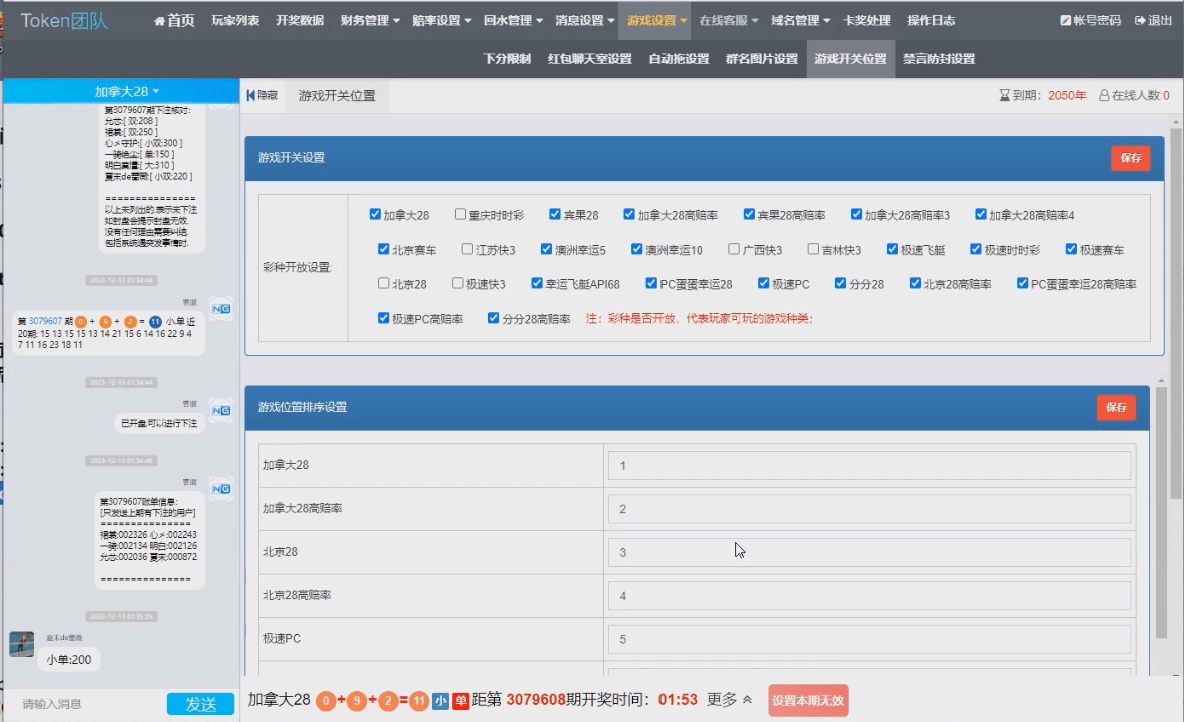Click the user avatar beside 小单:200
Viewport: 1184px width, 722px height.
(22, 644)
